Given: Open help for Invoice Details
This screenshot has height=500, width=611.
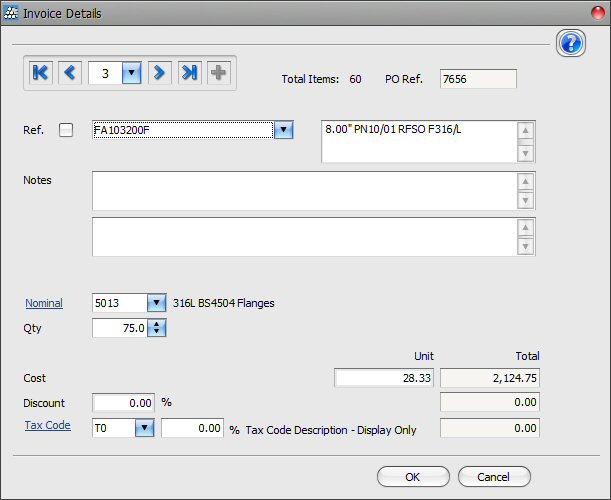Looking at the screenshot, I should tap(571, 43).
